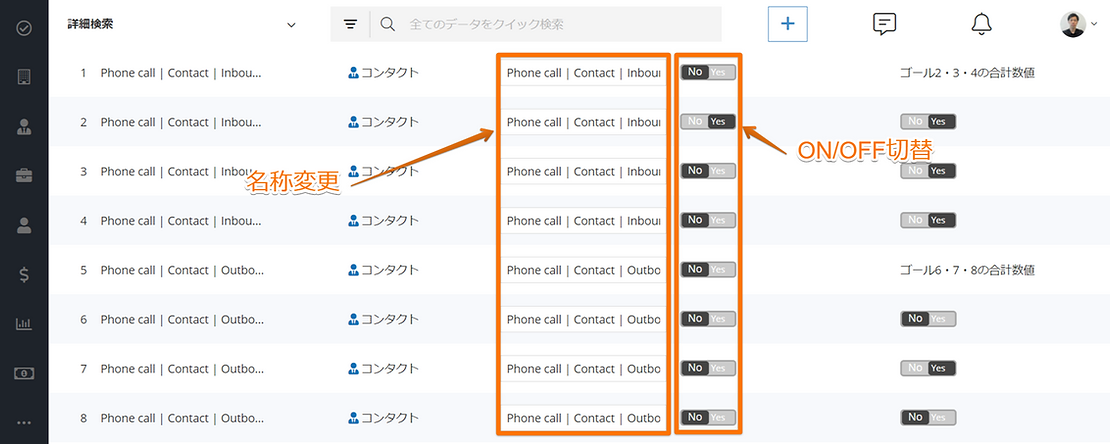1110x444 pixels.
Task: Click the クイック検索 search field
Action: 560,24
